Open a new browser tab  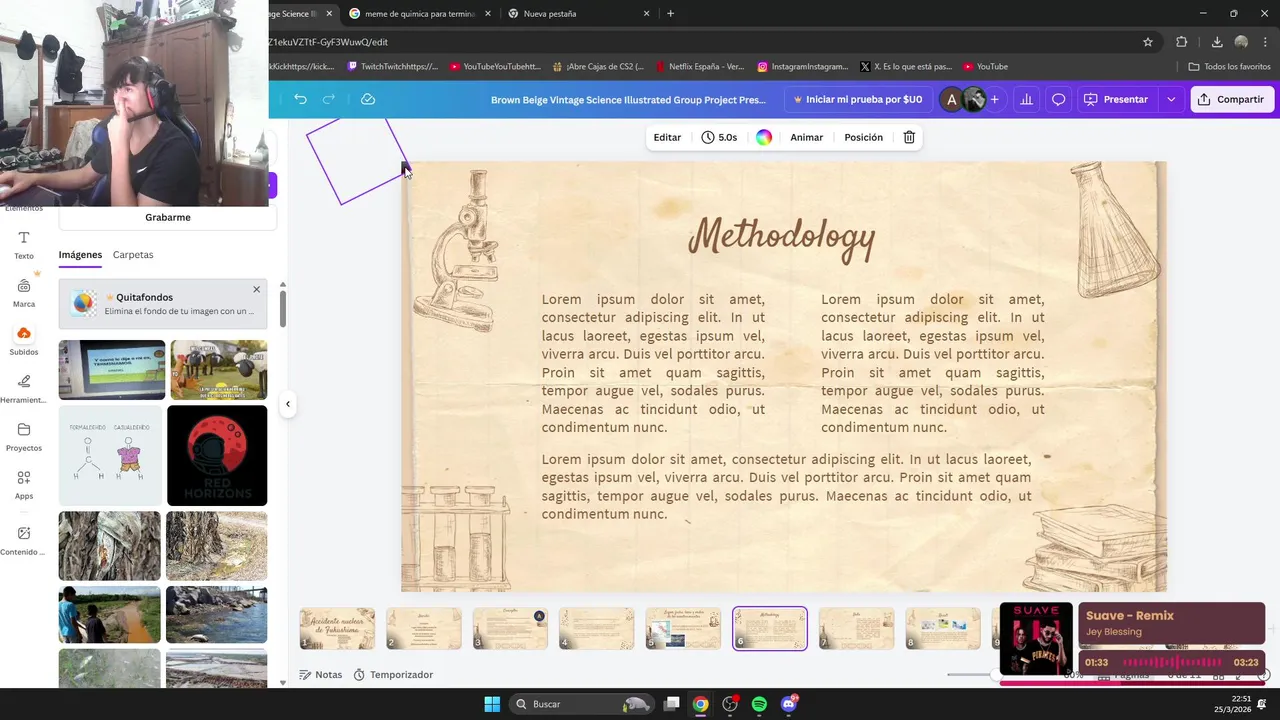(670, 14)
